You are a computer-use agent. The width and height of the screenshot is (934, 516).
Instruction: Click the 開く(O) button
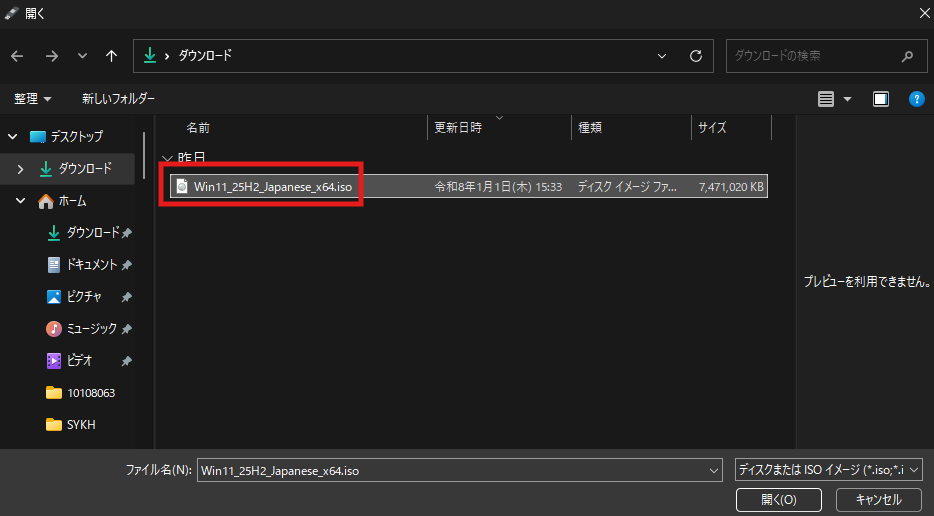[x=778, y=499]
